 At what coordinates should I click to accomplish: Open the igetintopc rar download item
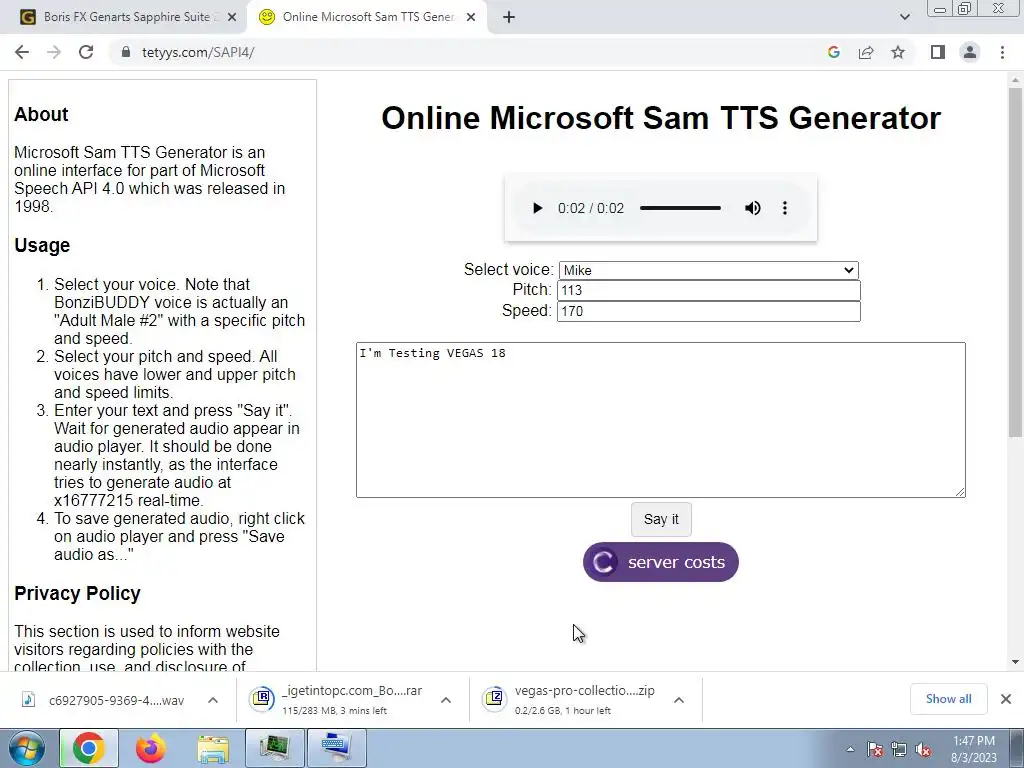(x=336, y=699)
